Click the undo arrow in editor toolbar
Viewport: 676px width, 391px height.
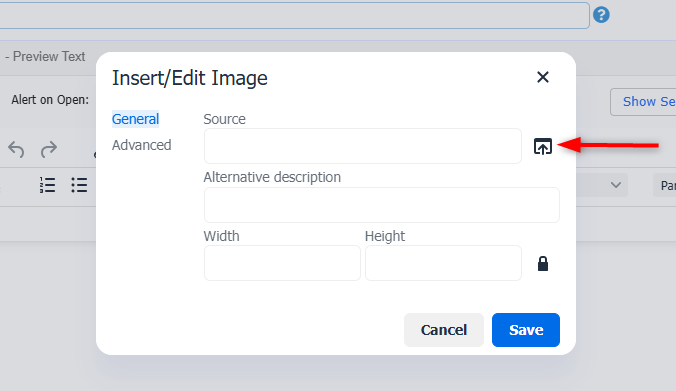point(16,149)
